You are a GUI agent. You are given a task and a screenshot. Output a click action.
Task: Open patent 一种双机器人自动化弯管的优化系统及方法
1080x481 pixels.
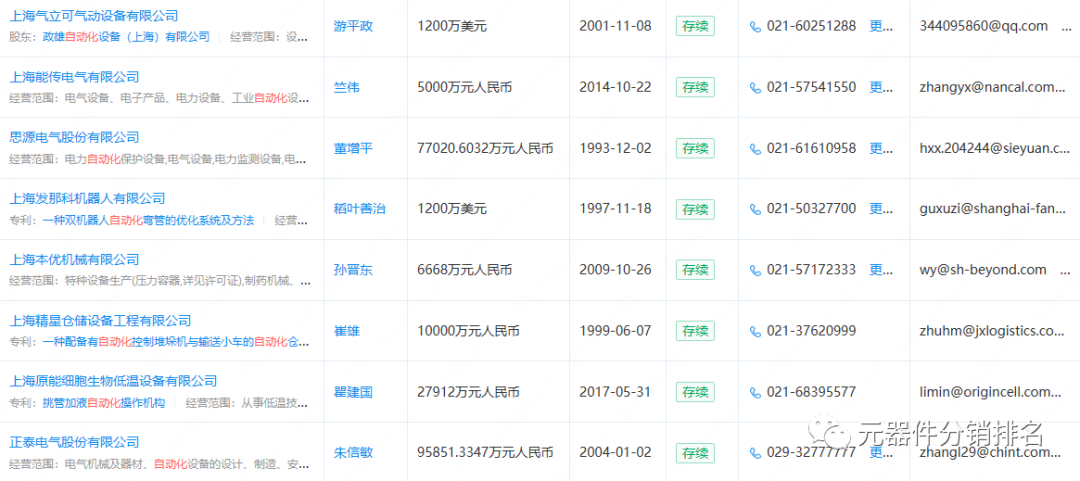tap(148, 221)
